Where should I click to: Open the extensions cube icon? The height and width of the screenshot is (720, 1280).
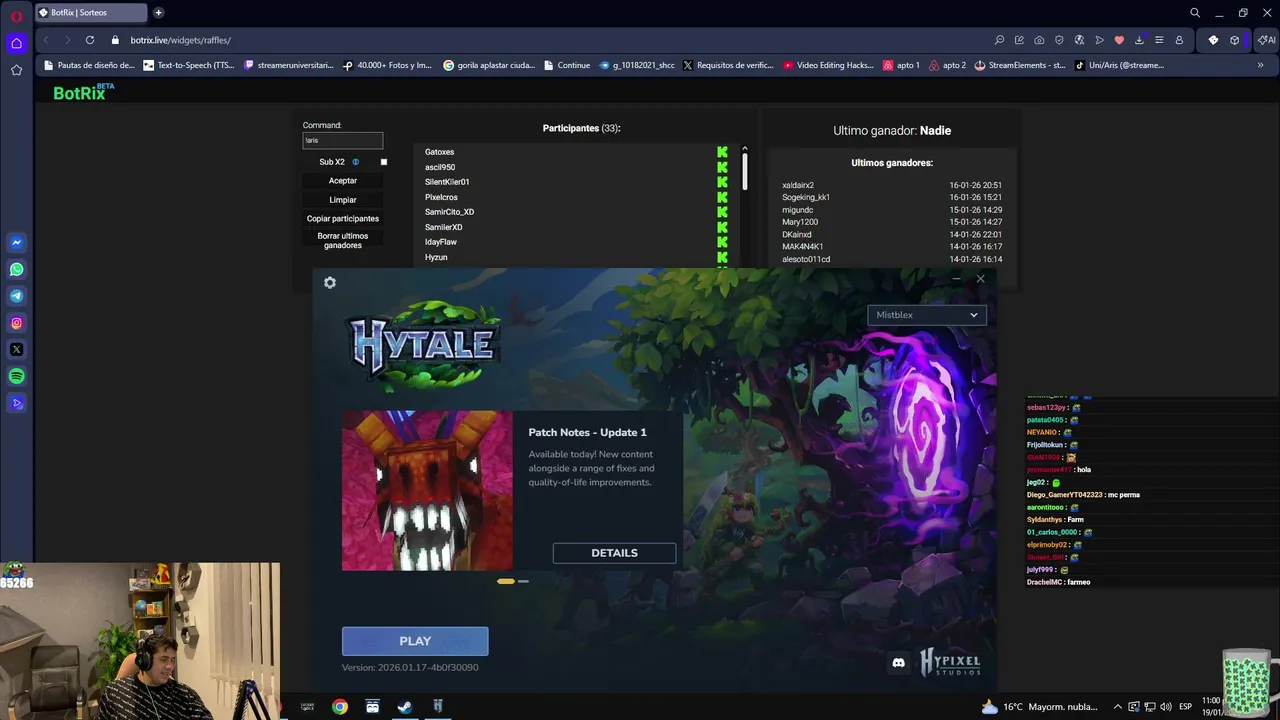1235,40
